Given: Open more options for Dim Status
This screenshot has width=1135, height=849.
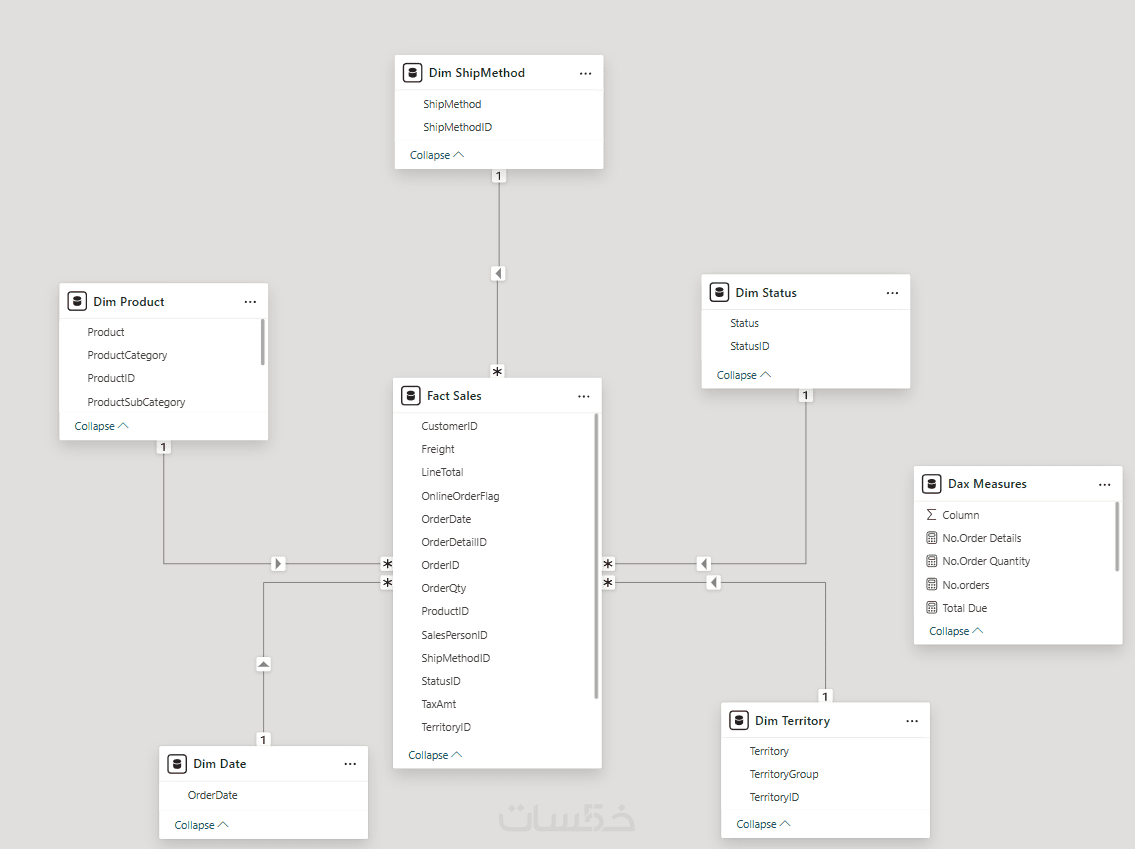Looking at the screenshot, I should tap(892, 293).
